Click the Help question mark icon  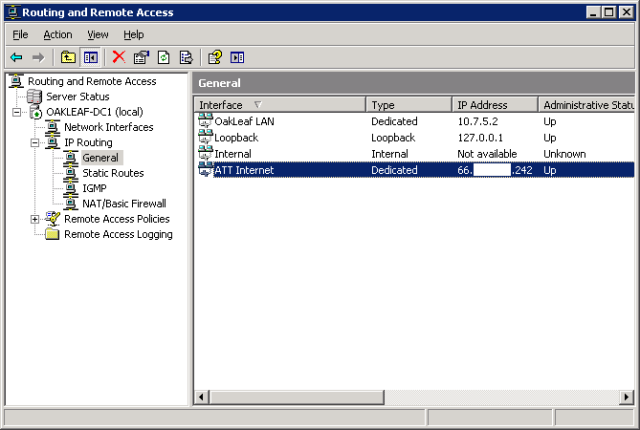coord(215,57)
